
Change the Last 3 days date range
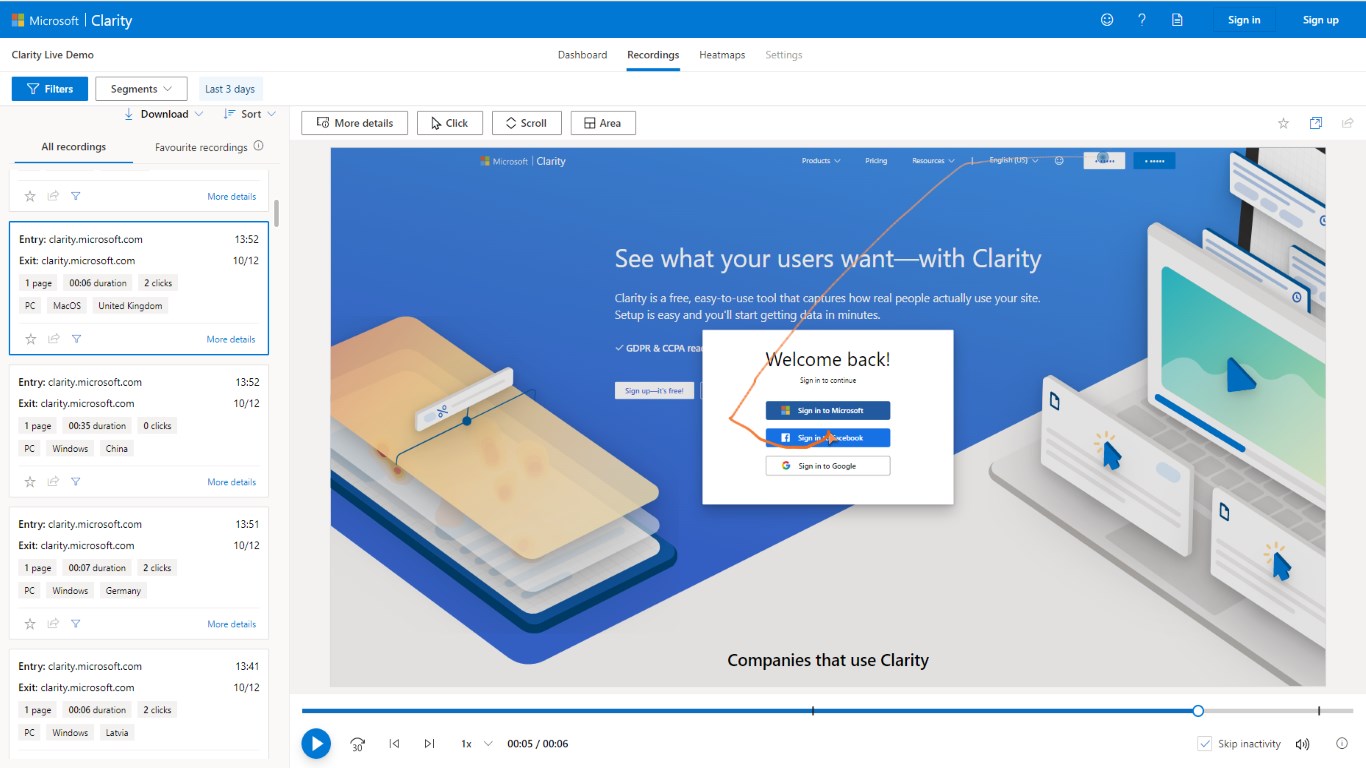[x=229, y=89]
